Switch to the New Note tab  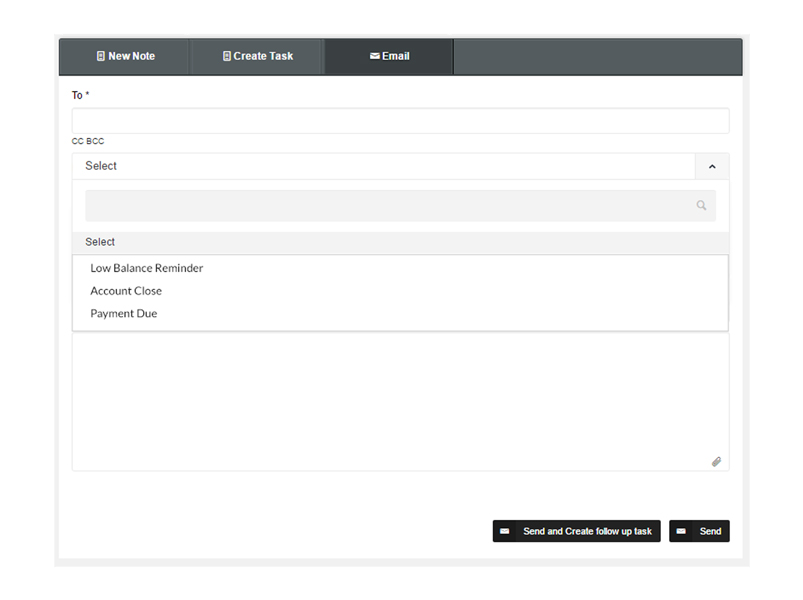(125, 56)
